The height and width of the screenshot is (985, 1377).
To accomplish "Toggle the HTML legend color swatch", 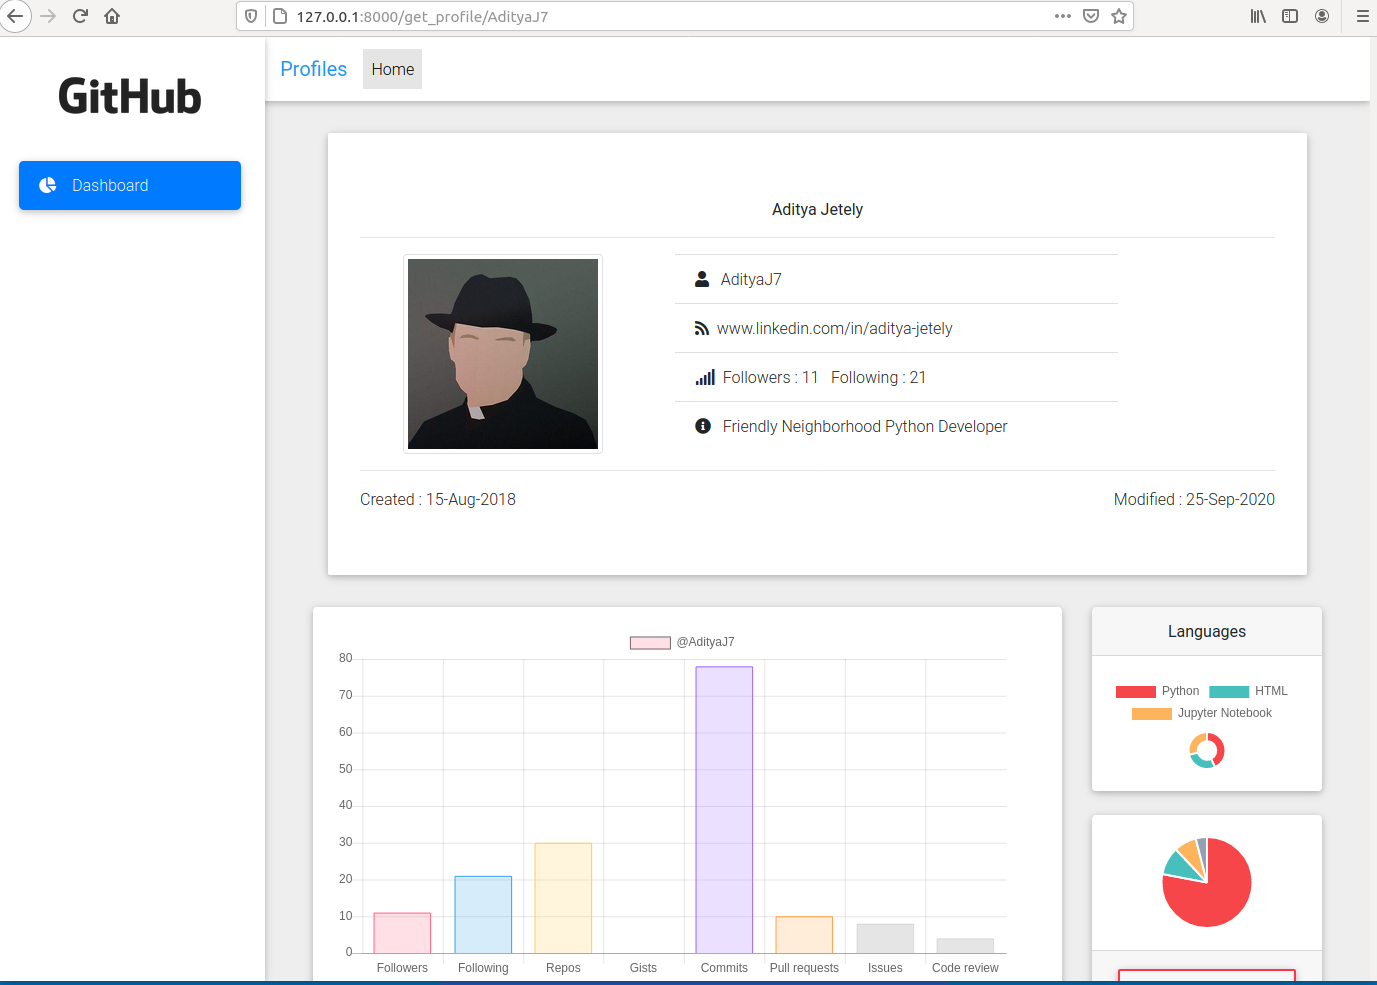I will (1229, 691).
